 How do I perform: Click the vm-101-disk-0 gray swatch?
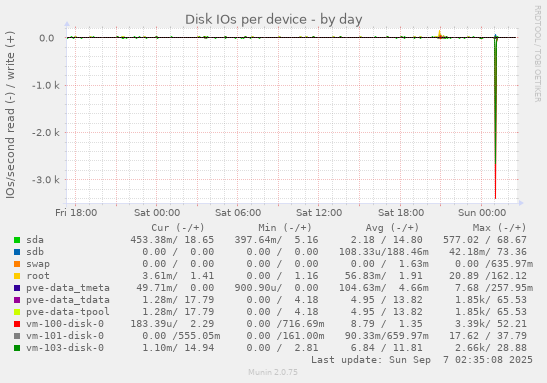17,336
